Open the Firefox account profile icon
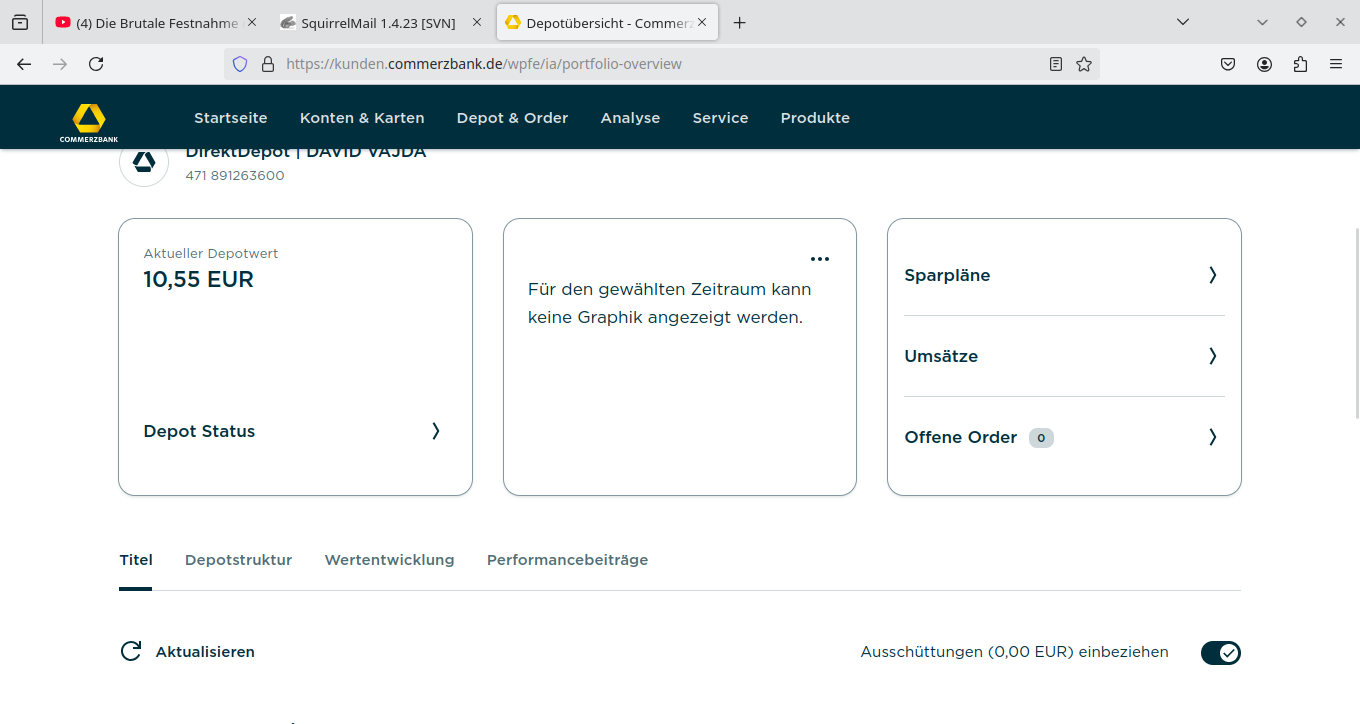 [x=1265, y=64]
